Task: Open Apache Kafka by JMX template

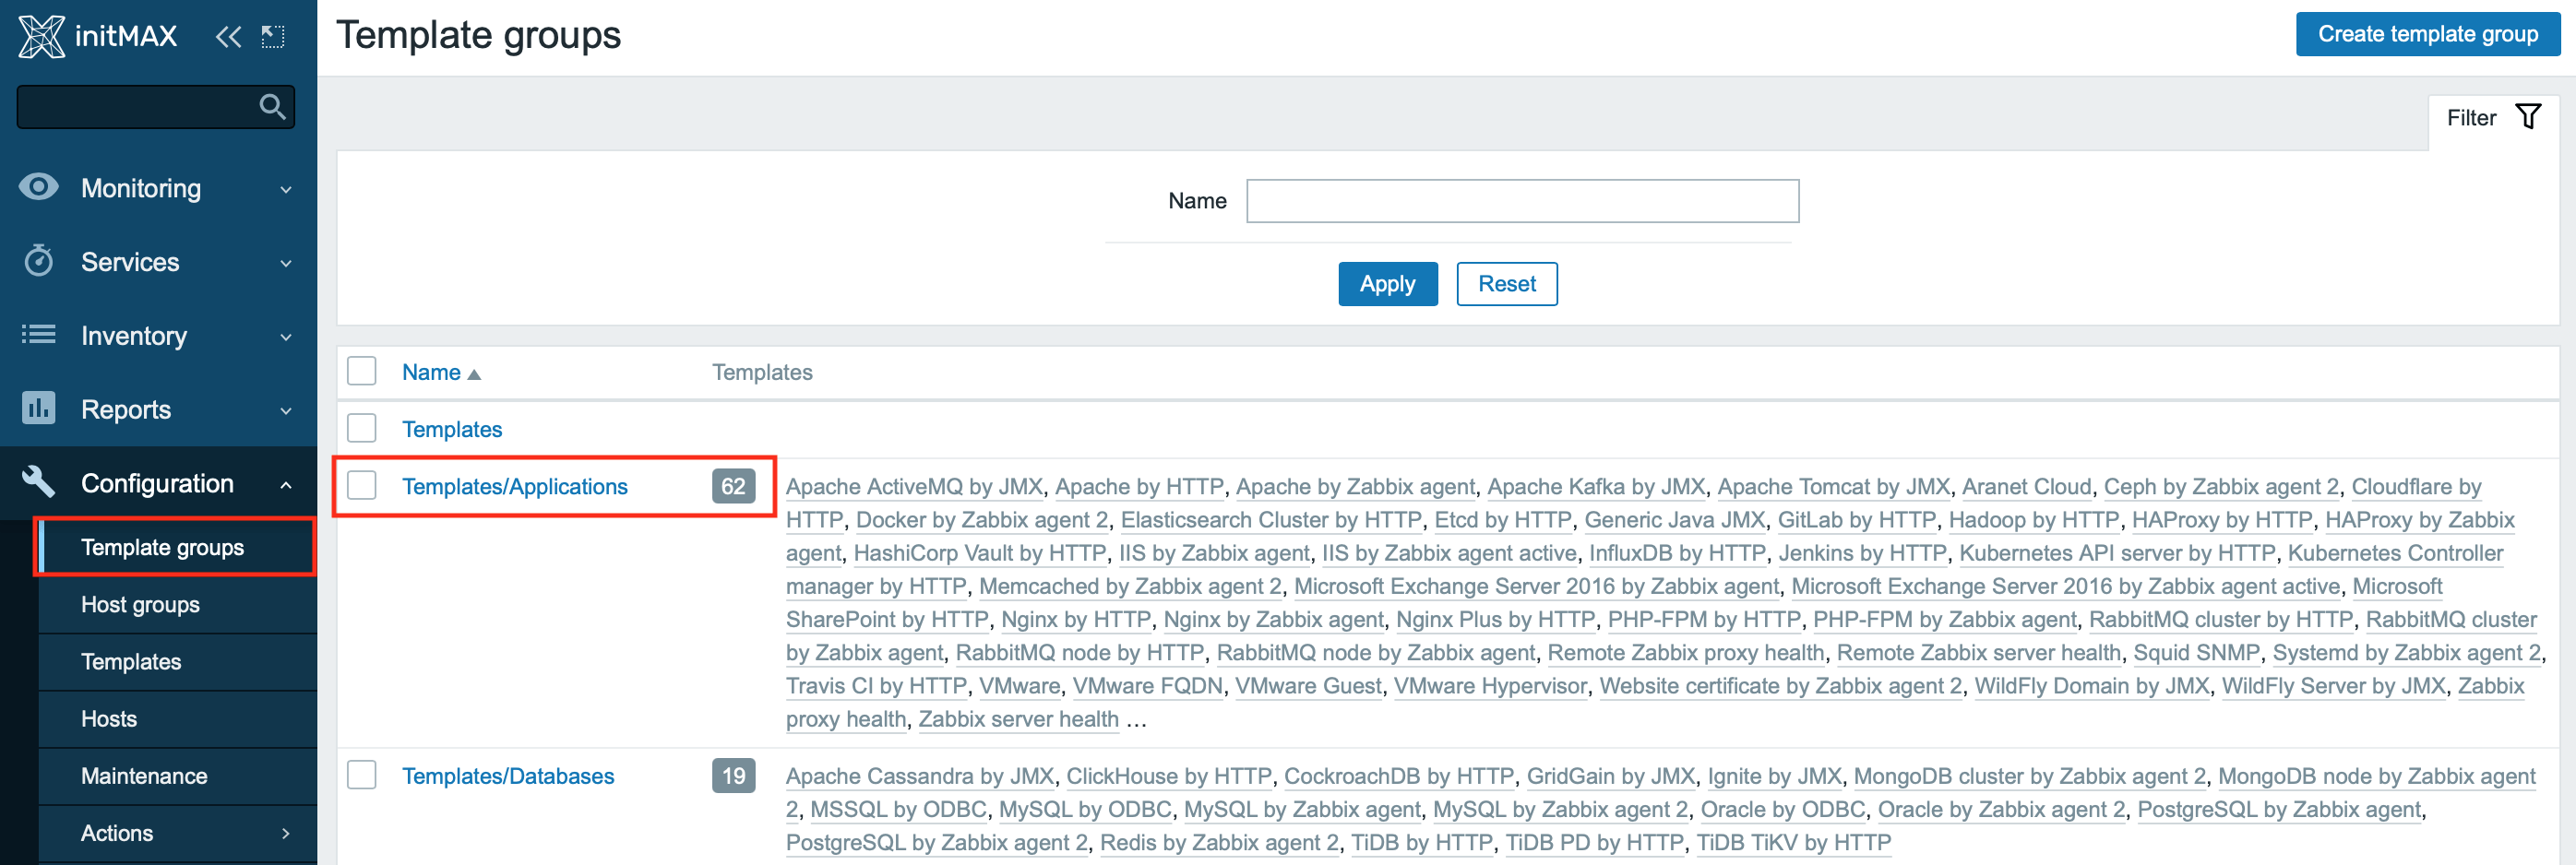Action: (1596, 487)
